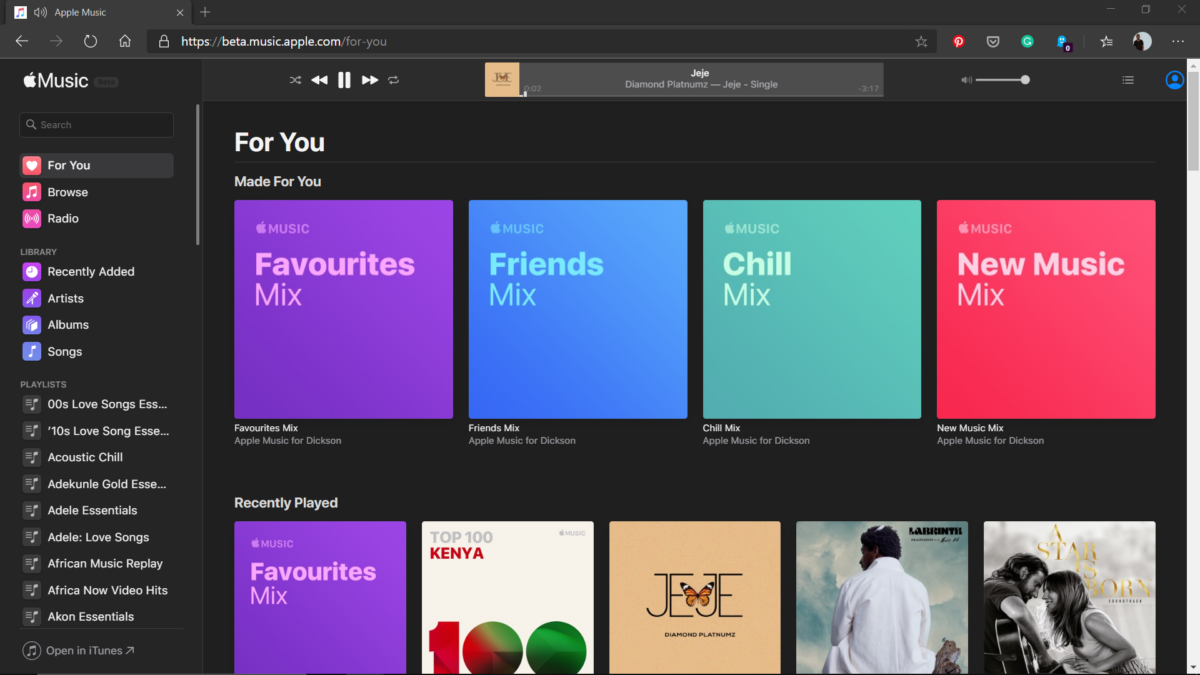Click the African Music Replay playlist icon
The height and width of the screenshot is (675, 1200).
pos(32,563)
